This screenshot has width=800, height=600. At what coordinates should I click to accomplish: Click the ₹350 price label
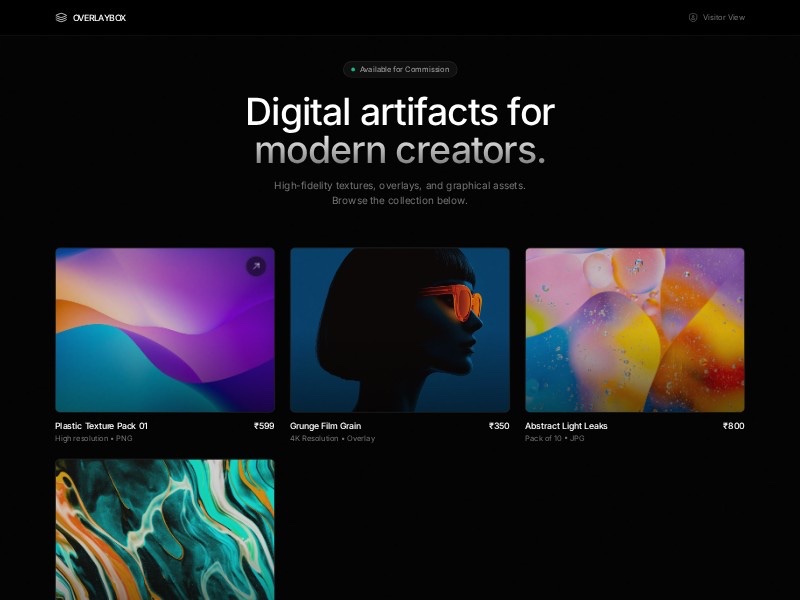click(x=499, y=426)
